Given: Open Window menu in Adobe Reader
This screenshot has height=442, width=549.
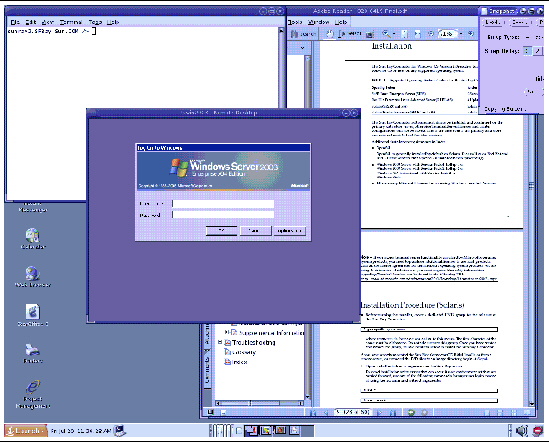Looking at the screenshot, I should pyautogui.click(x=318, y=22).
